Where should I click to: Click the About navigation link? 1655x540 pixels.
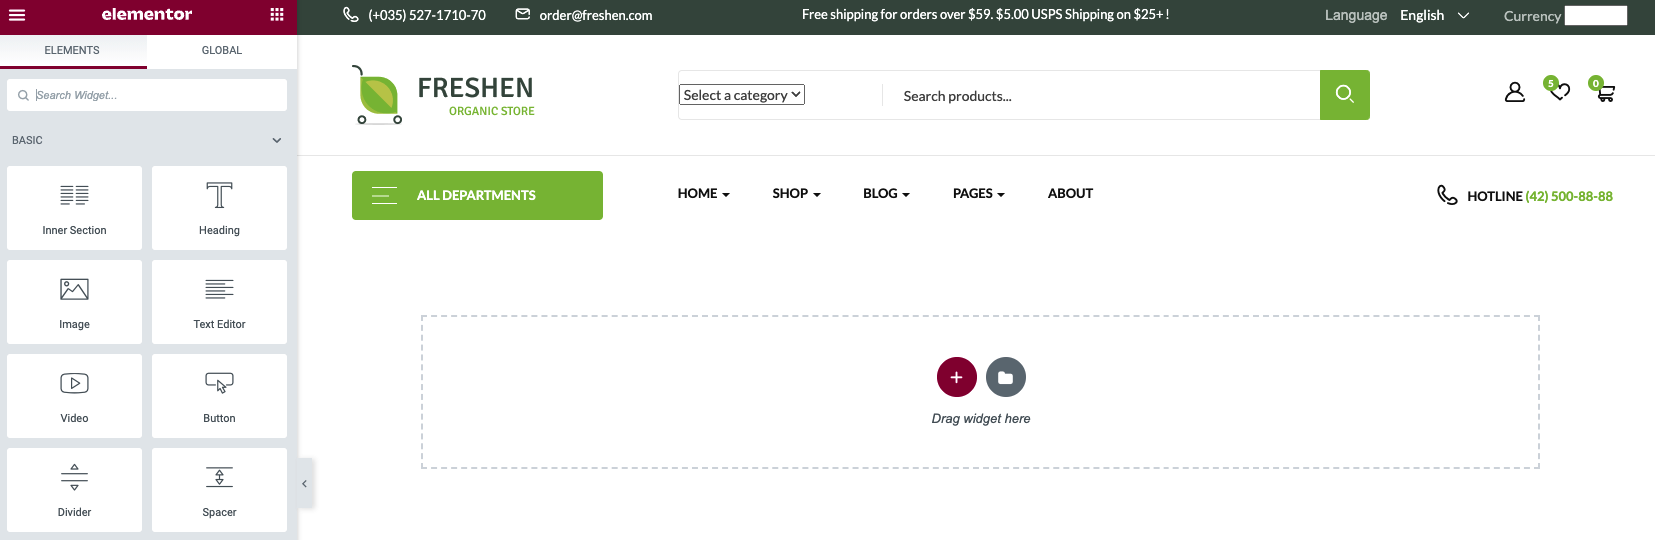[x=1070, y=194]
